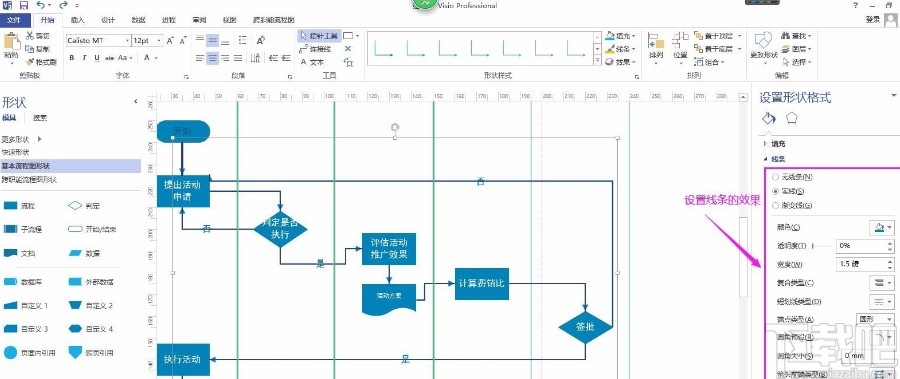
Task: Switch to the 设计 ribbon tab
Action: [108, 20]
